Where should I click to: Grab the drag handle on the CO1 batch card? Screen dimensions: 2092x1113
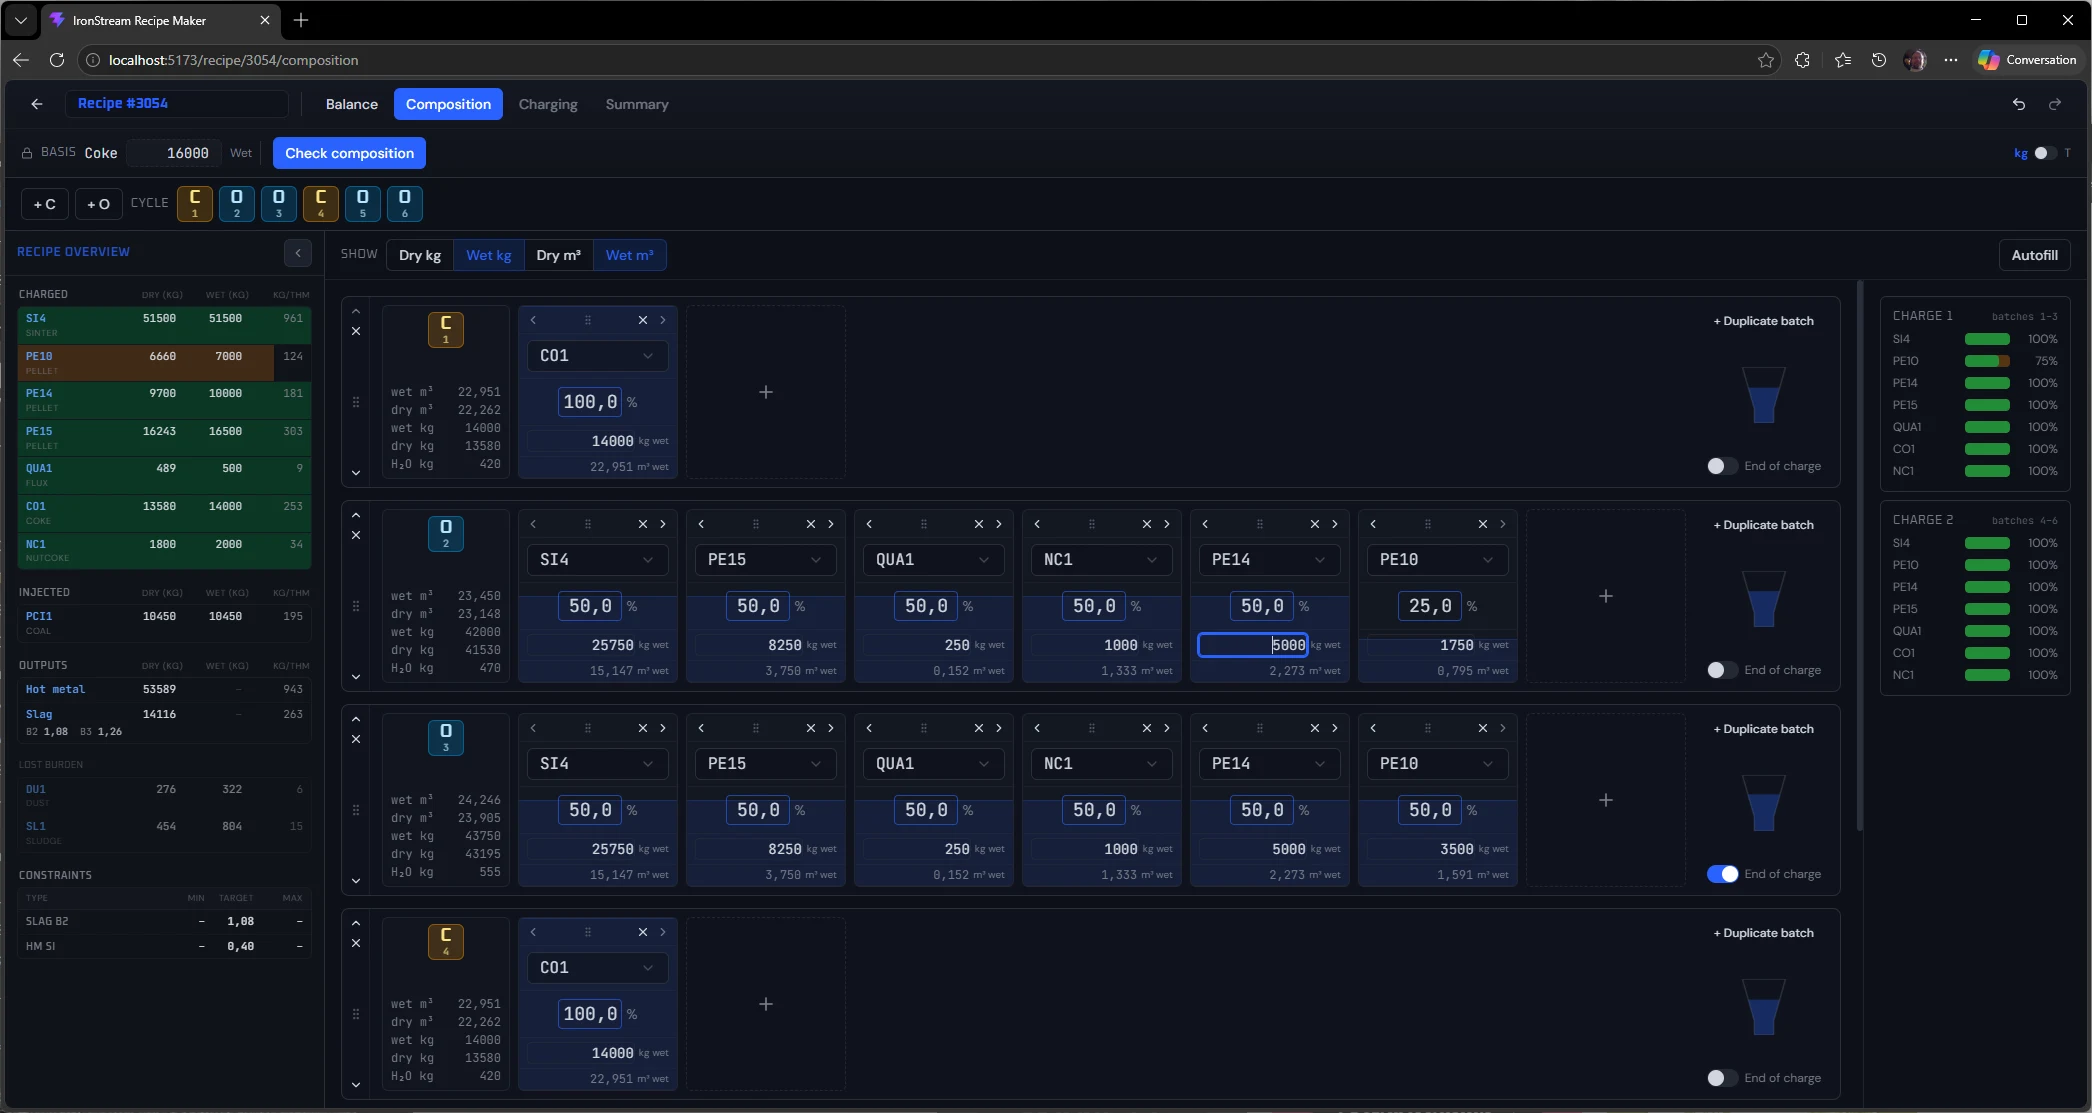(x=588, y=320)
